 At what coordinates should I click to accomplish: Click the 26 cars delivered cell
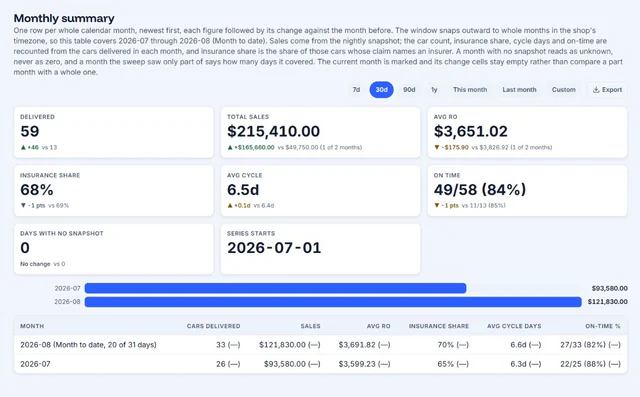228,364
